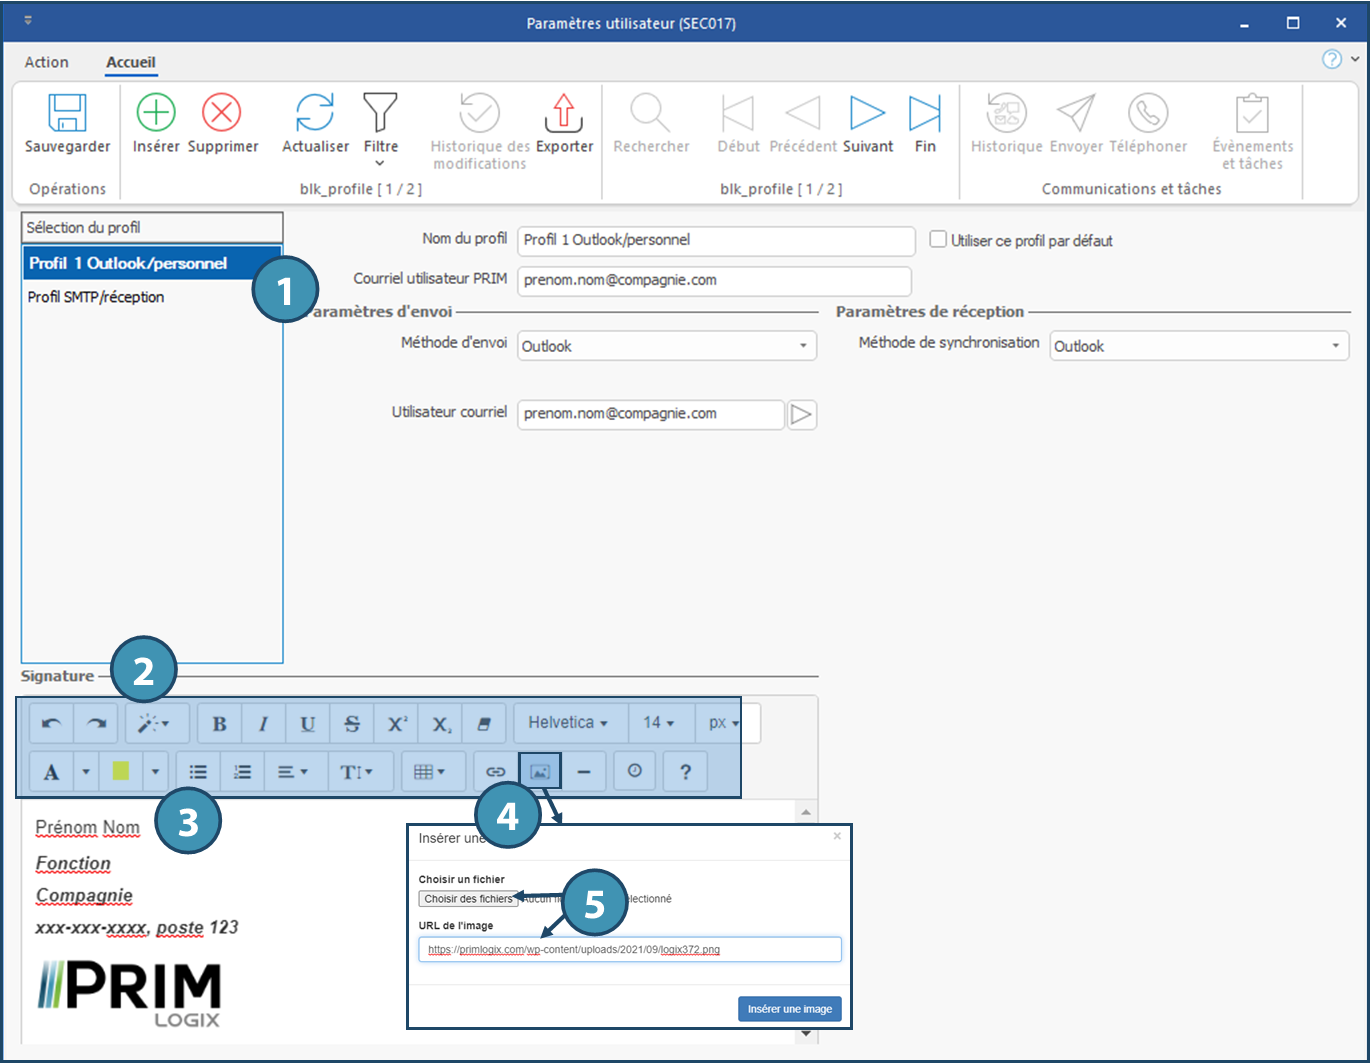Screen dimensions: 1371x1064
Task: Click the 'Choisir des fichiers' button
Action: click(468, 899)
